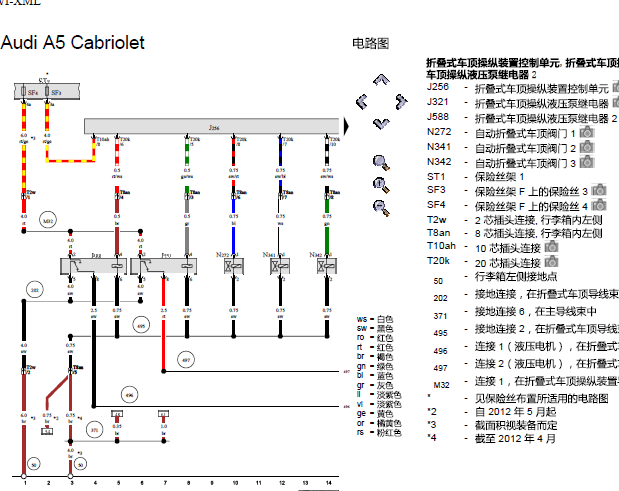Select legend entry 'ST1' 保险丝架 1
The image size is (619, 491).
pyautogui.click(x=475, y=176)
